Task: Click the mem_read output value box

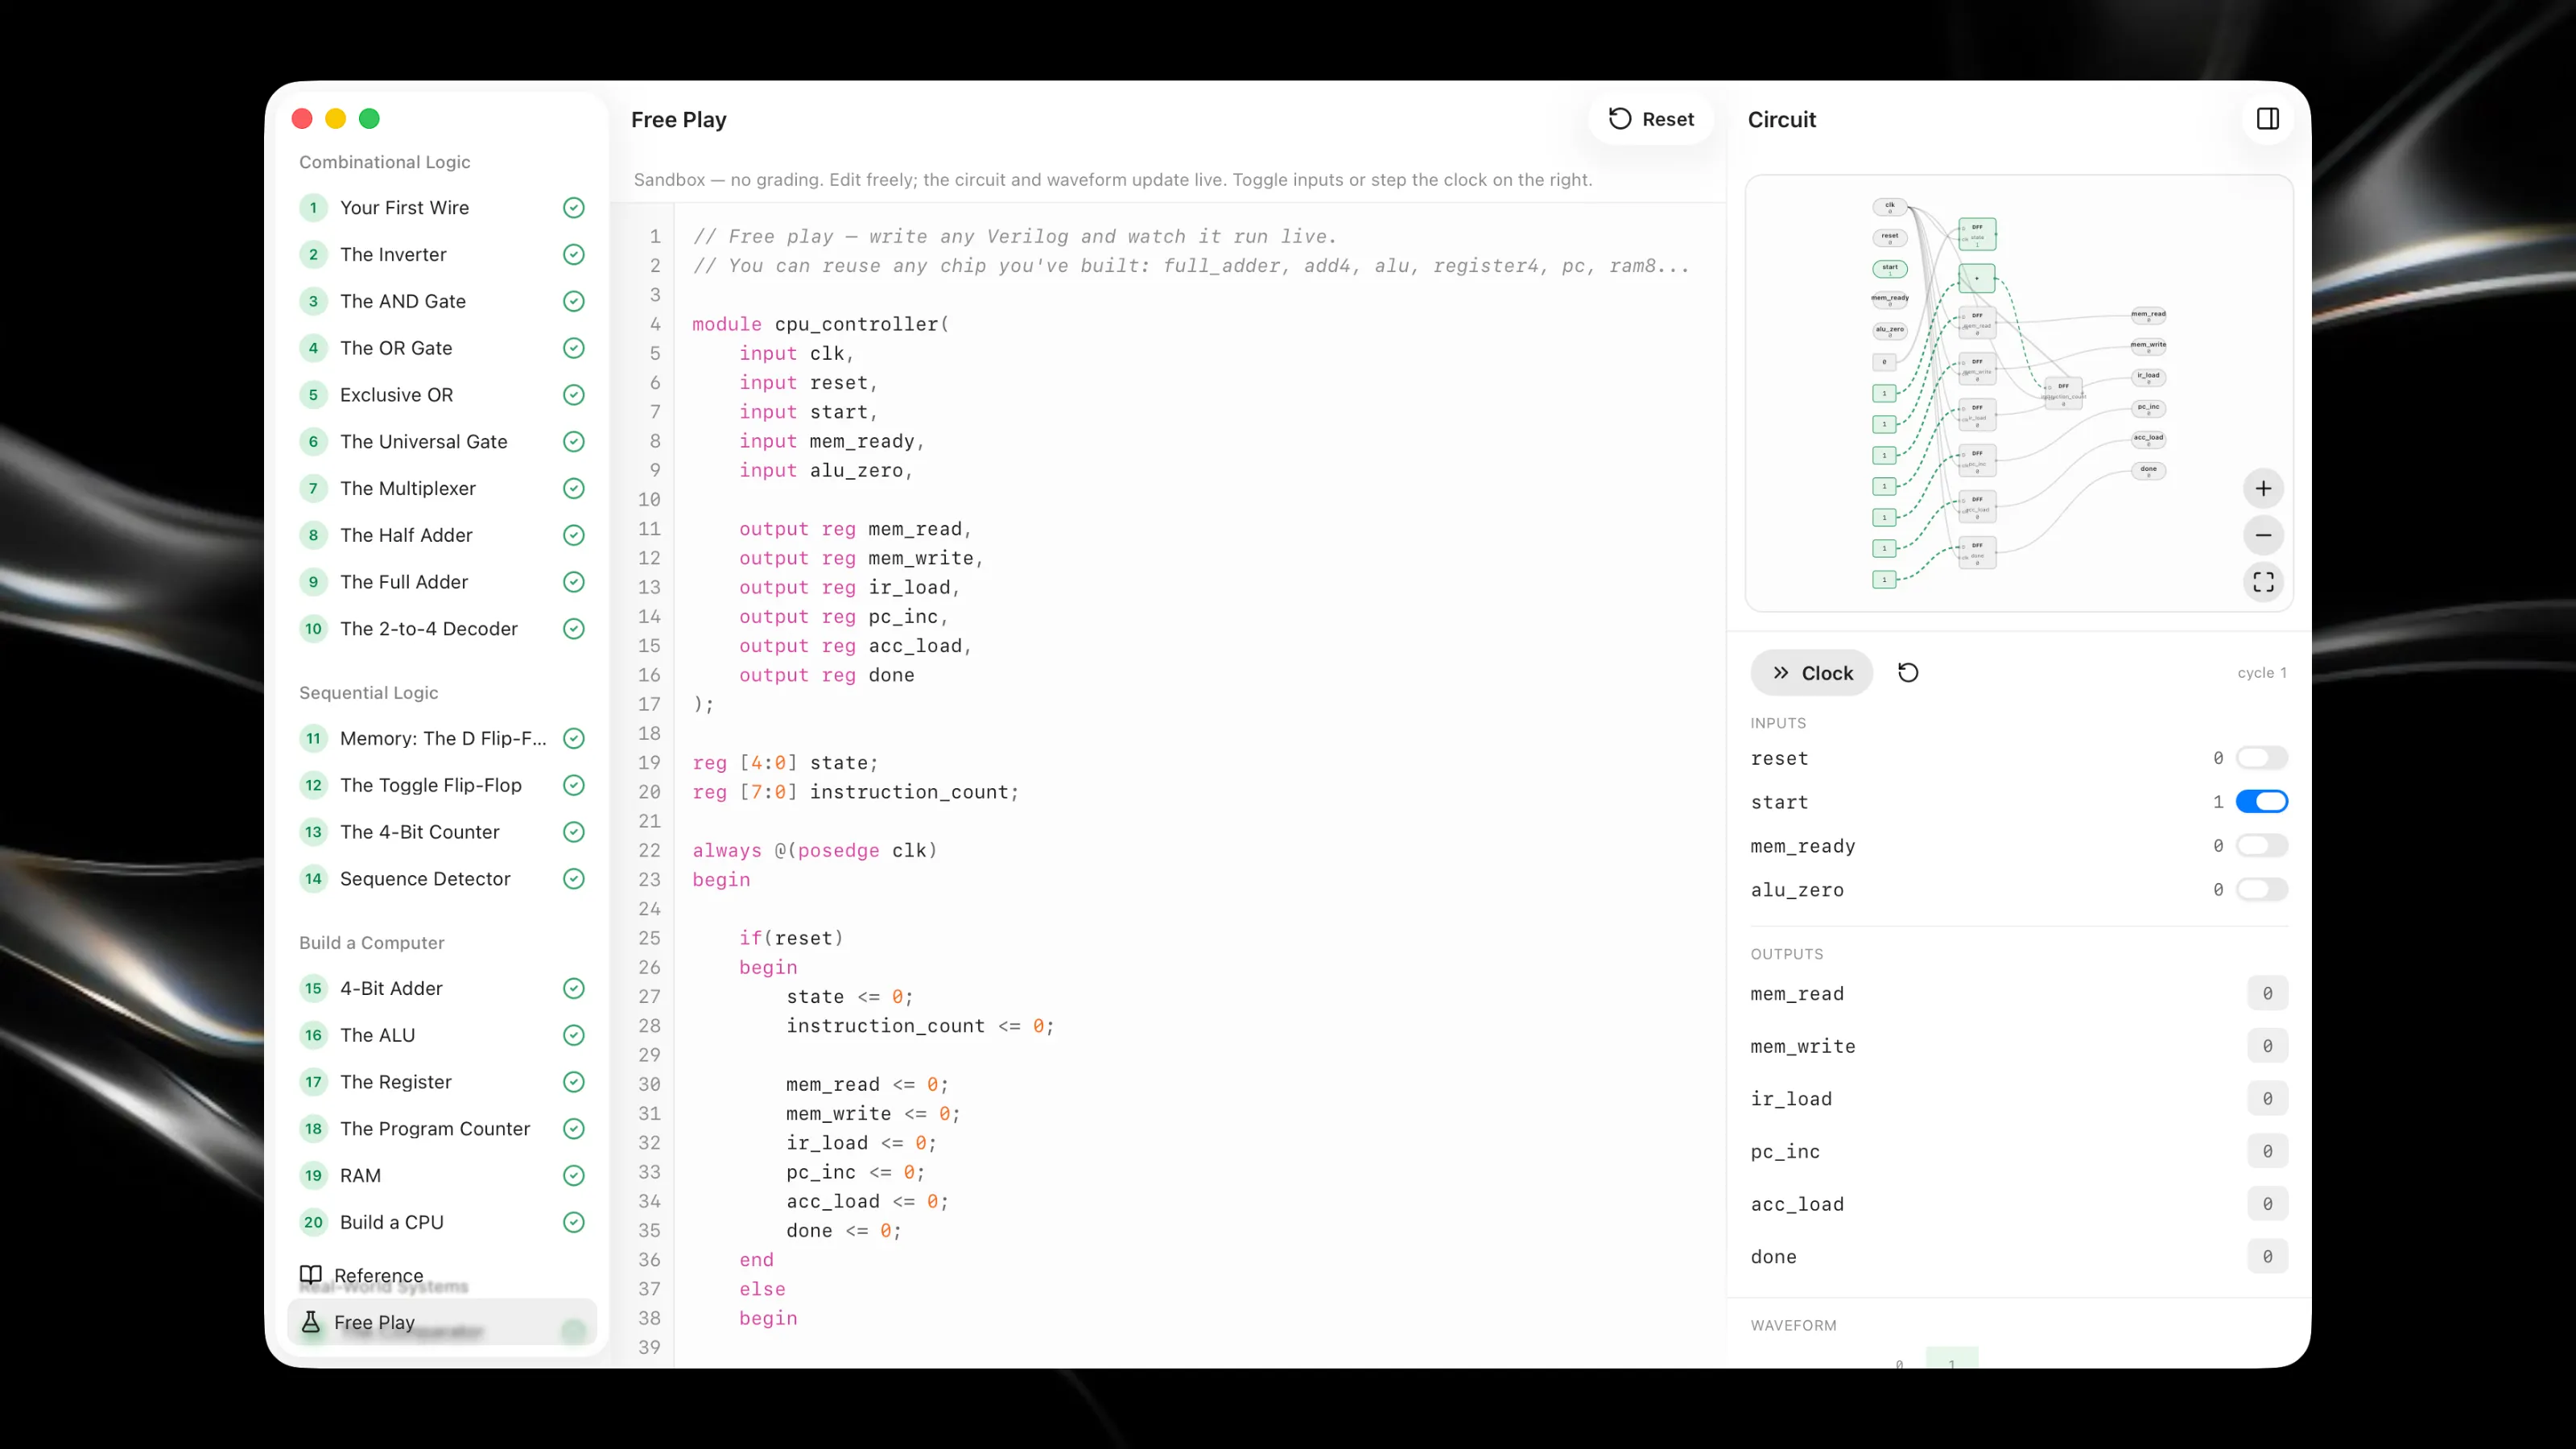Action: click(2267, 994)
